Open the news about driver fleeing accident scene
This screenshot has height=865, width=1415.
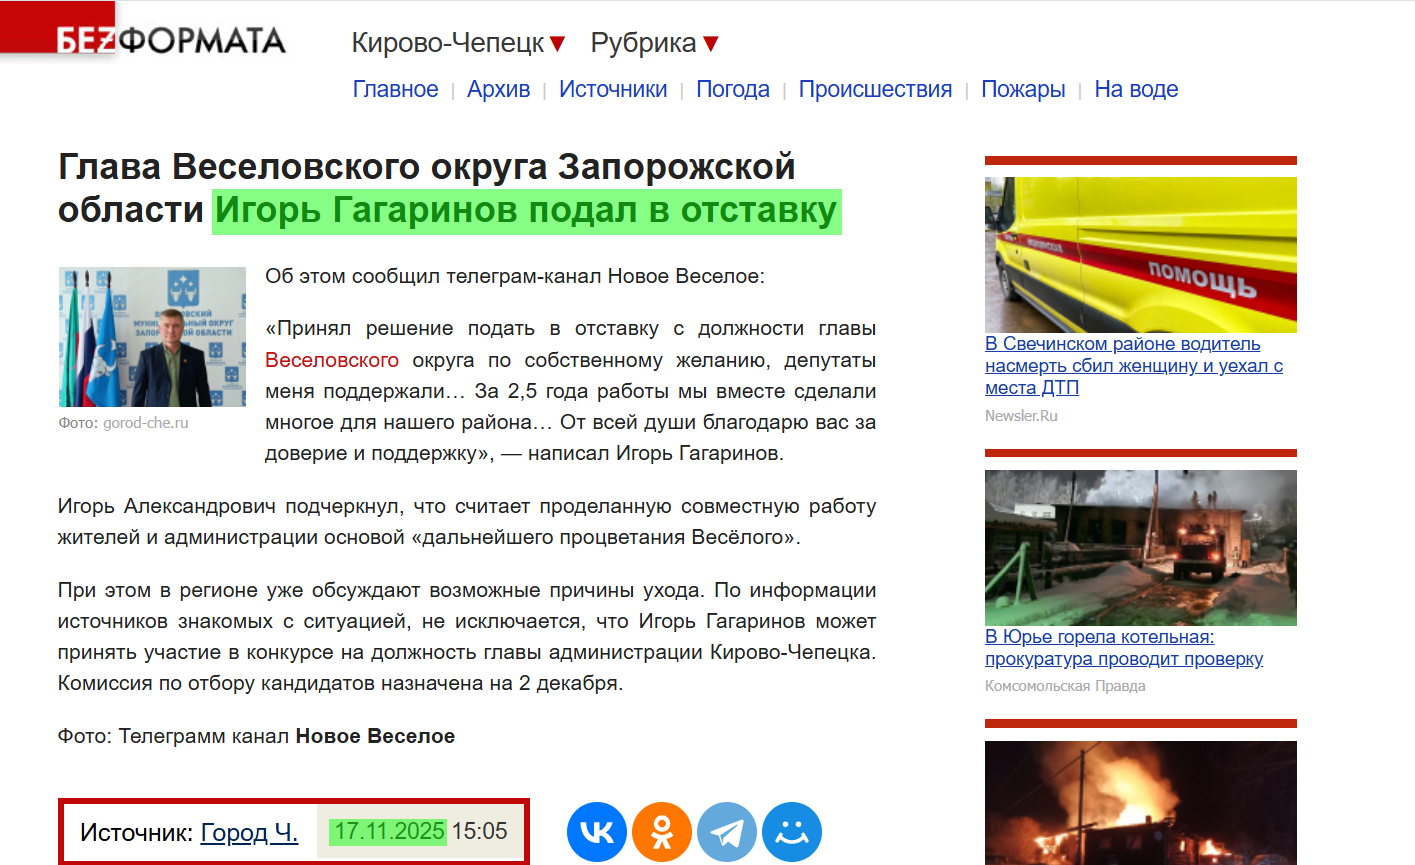[1128, 365]
